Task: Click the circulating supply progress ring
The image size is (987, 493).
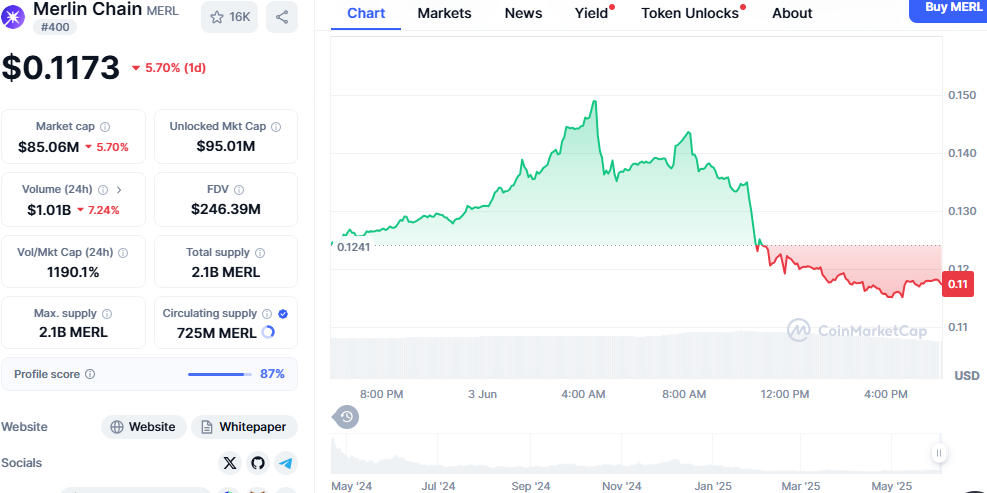Action: (268, 332)
